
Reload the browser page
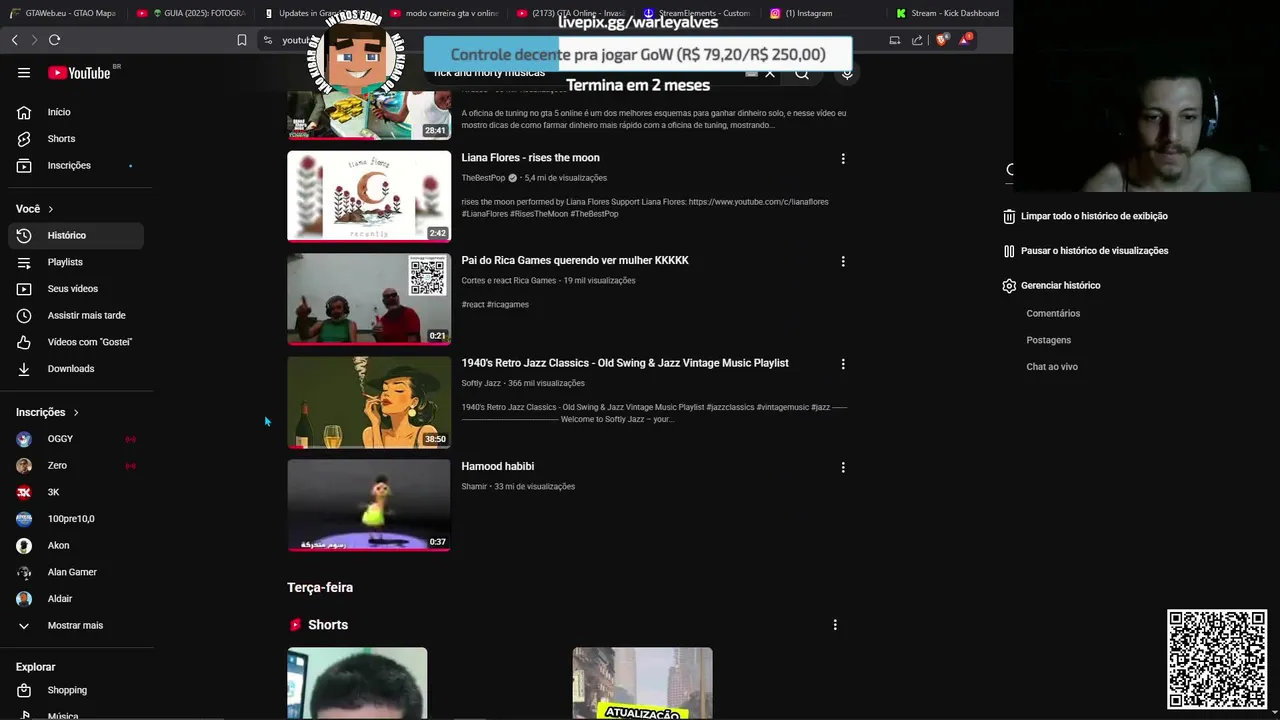tap(54, 40)
